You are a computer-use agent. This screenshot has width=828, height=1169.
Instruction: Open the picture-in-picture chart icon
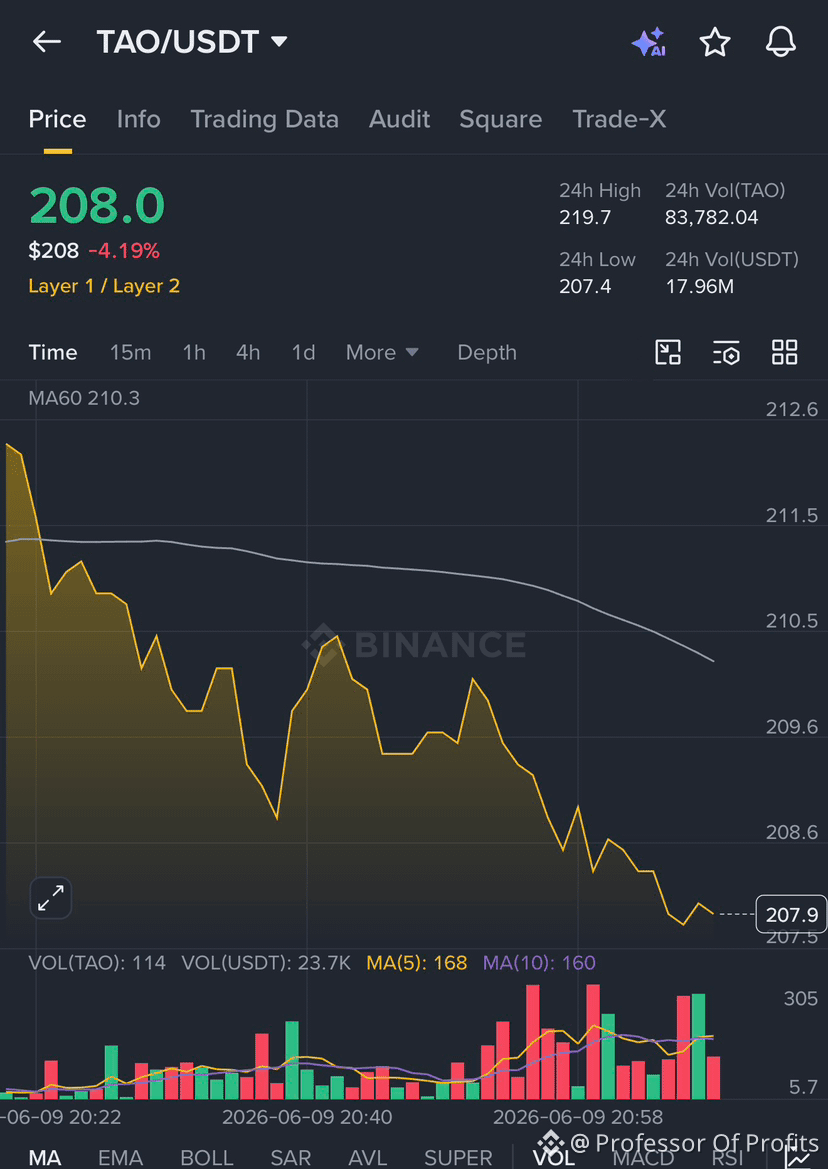tap(668, 352)
